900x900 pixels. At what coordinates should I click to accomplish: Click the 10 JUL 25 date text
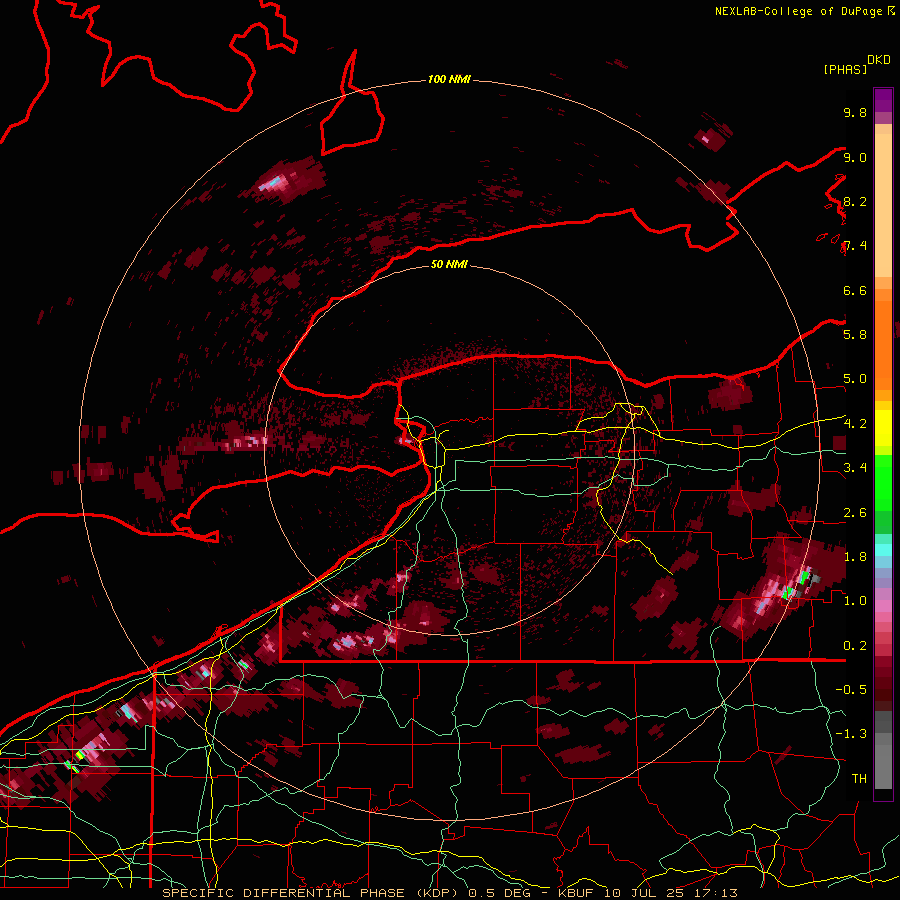tap(645, 893)
